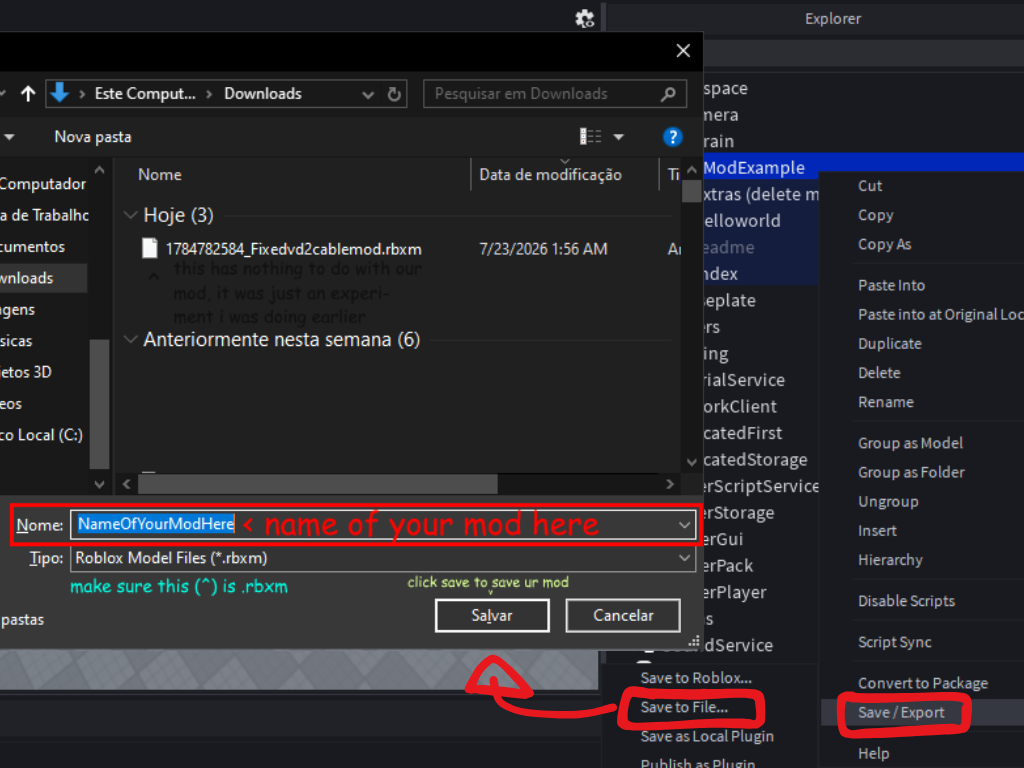Click the blue Downloads arrow icon in path
1024x768 pixels.
(x=59, y=93)
